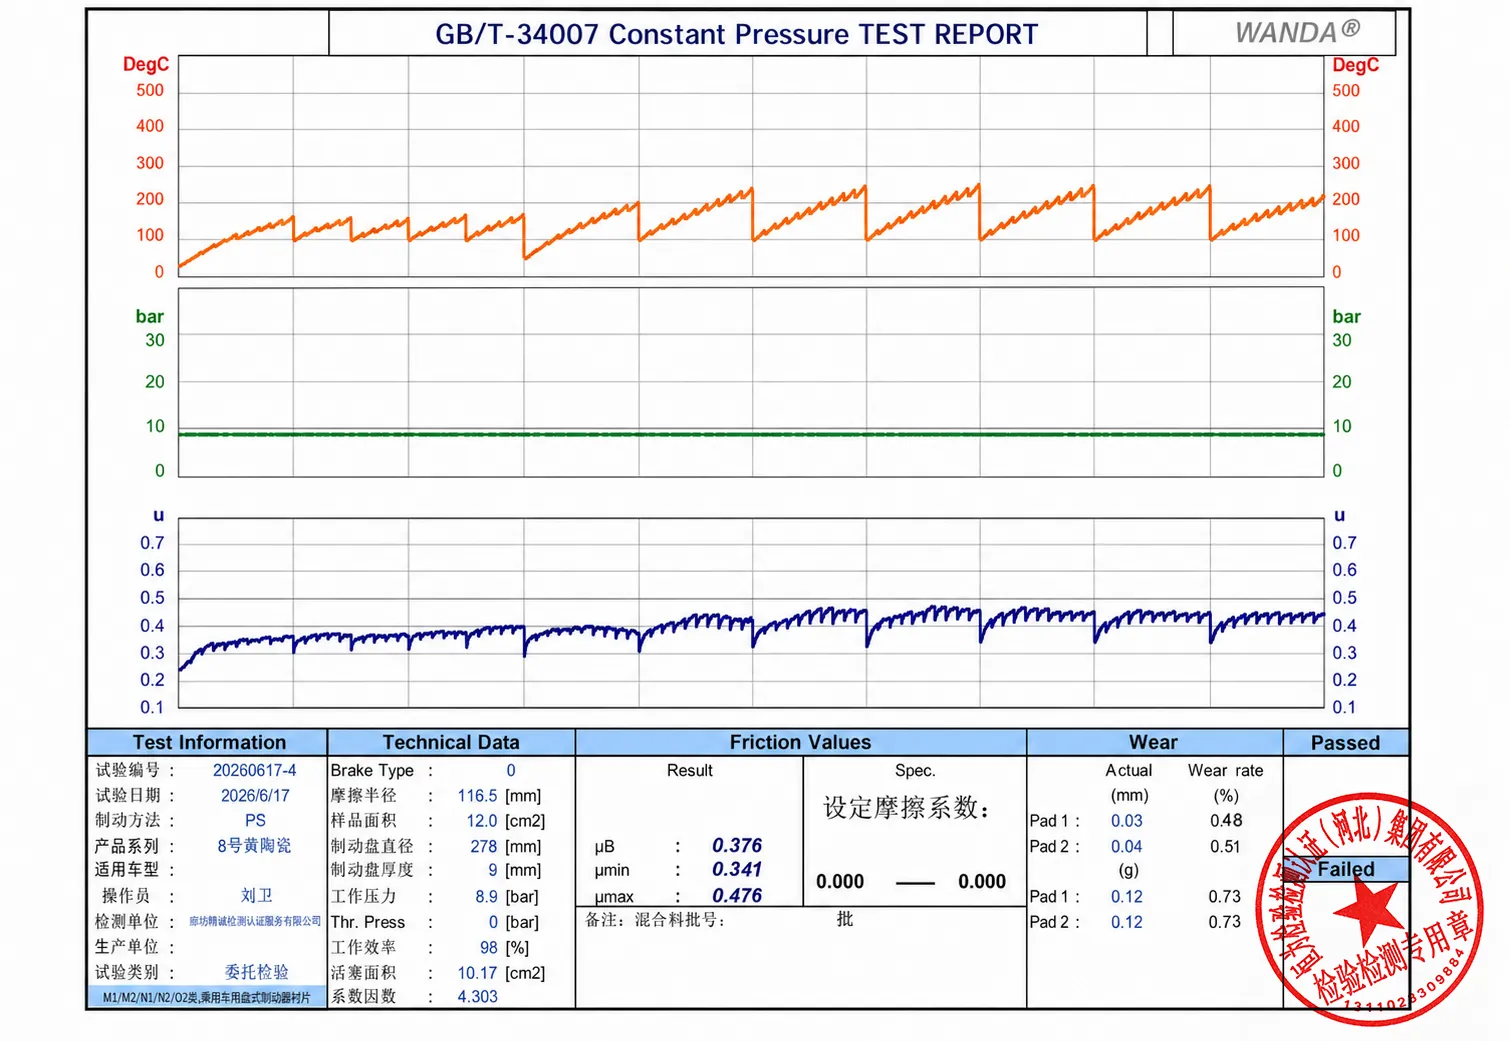Viewport: 1510px width, 1041px height.
Task: Click the 'Result' column label
Action: (x=690, y=770)
